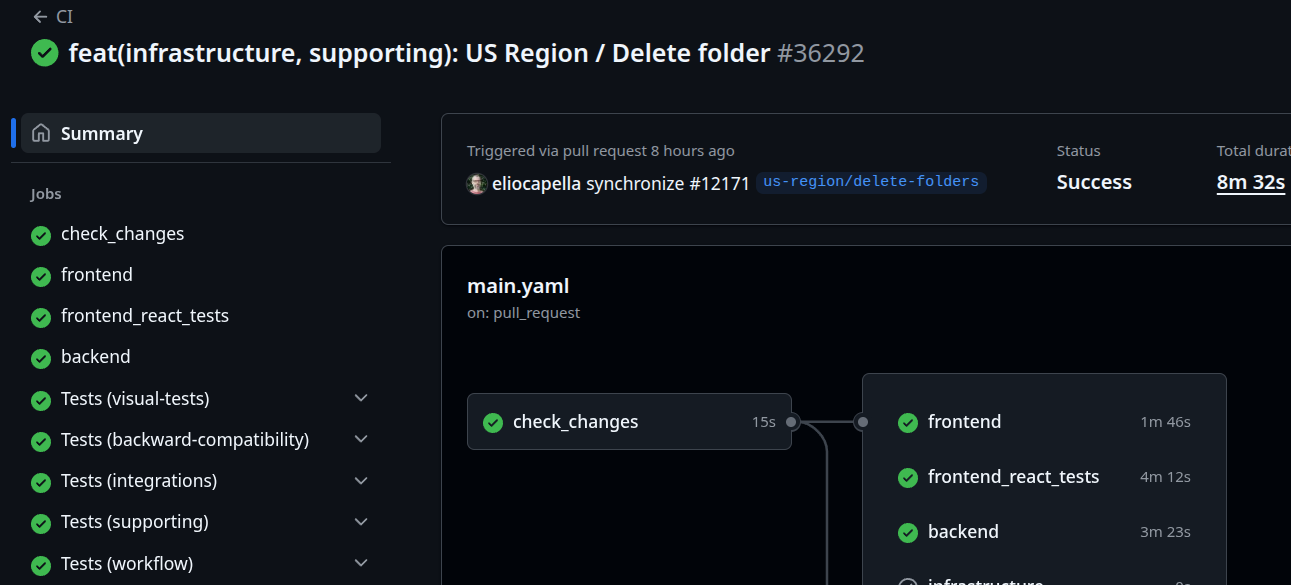
Task: Expand Tests (supporting) job group
Action: [361, 522]
